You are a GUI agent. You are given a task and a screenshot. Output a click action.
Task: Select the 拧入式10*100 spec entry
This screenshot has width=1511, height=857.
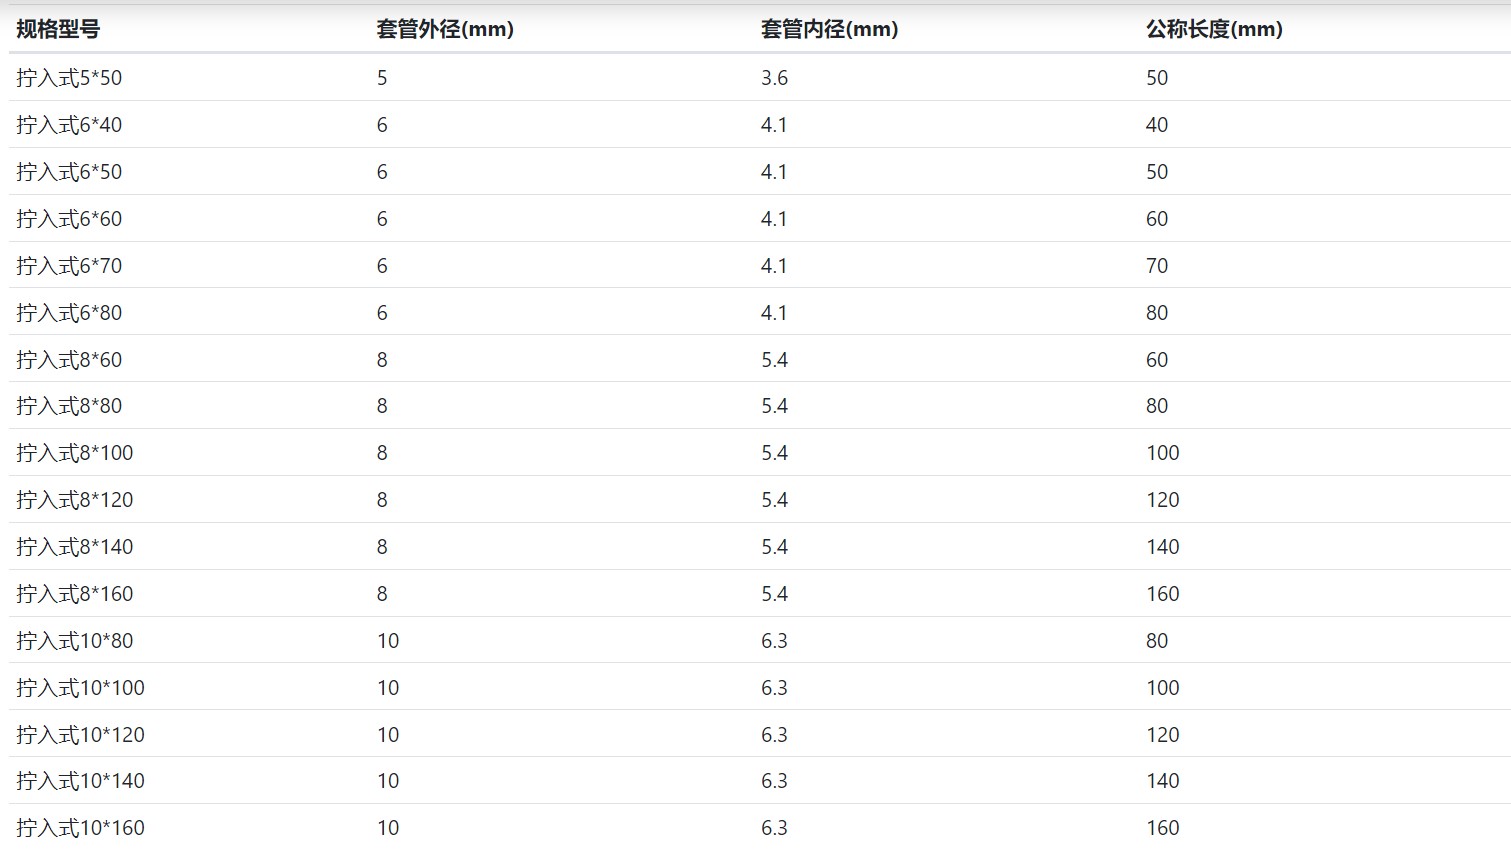(x=81, y=688)
